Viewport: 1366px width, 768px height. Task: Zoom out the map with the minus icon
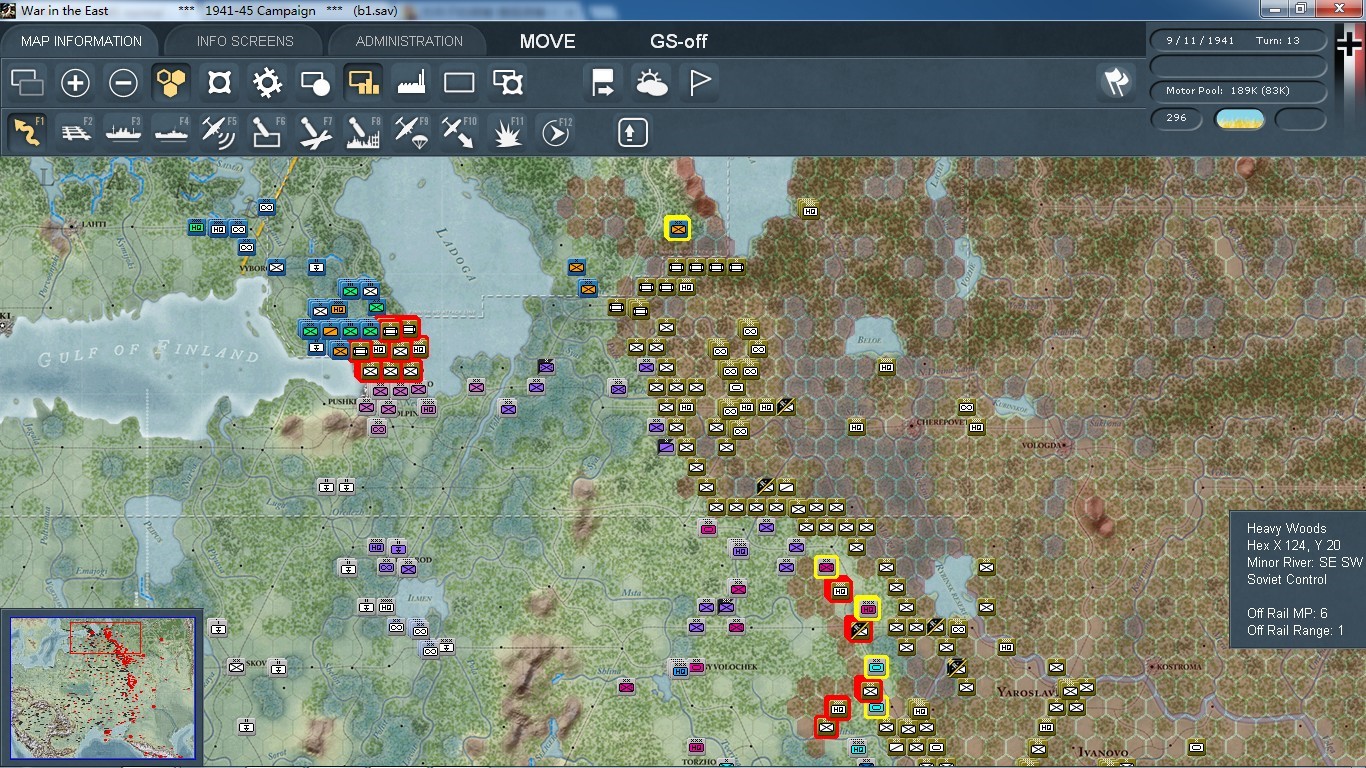pyautogui.click(x=123, y=83)
